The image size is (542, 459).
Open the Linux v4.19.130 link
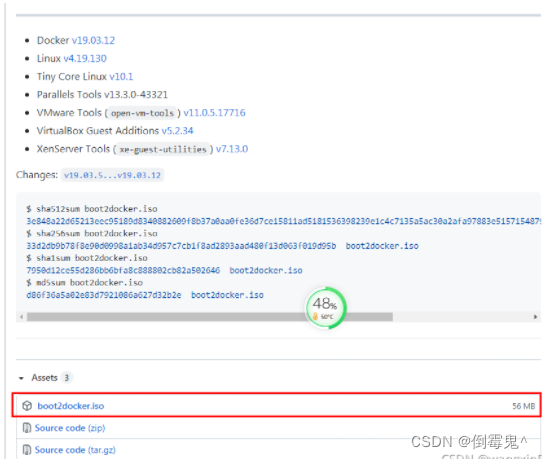[85, 58]
